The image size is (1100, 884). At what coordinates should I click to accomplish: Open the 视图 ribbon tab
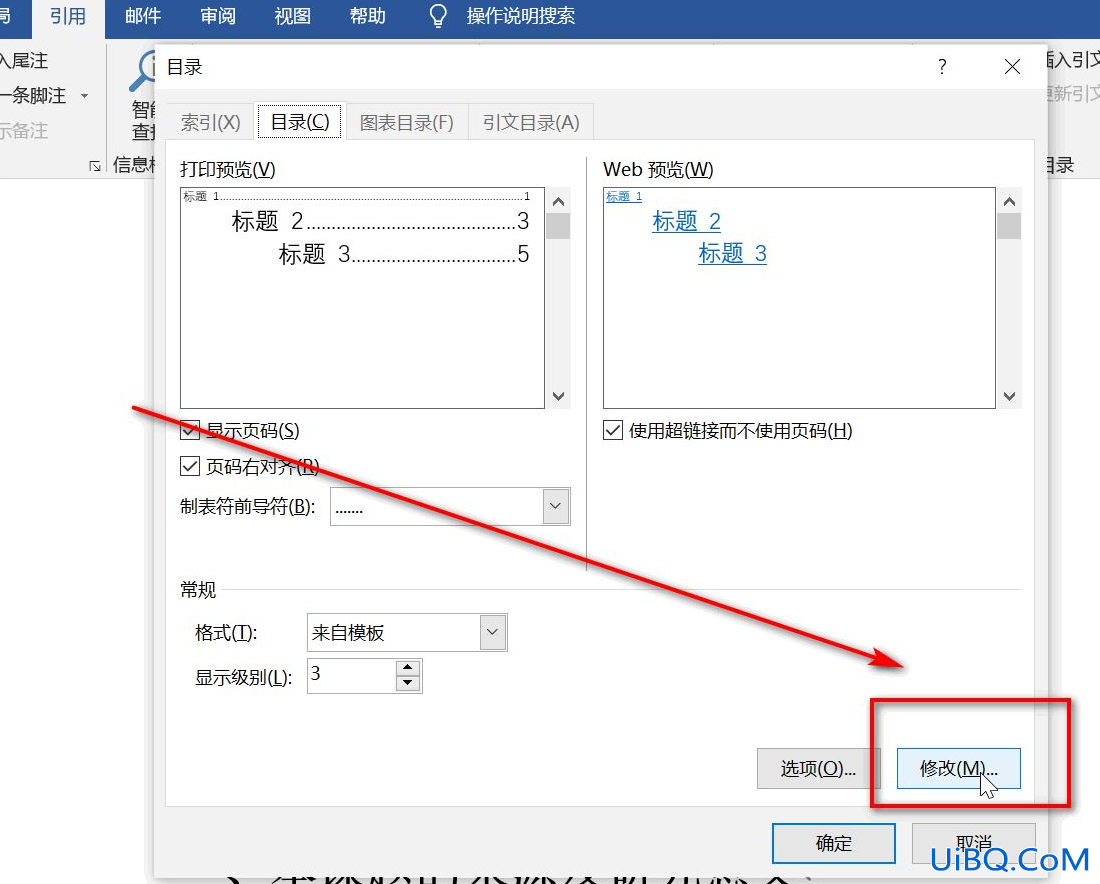tap(293, 15)
